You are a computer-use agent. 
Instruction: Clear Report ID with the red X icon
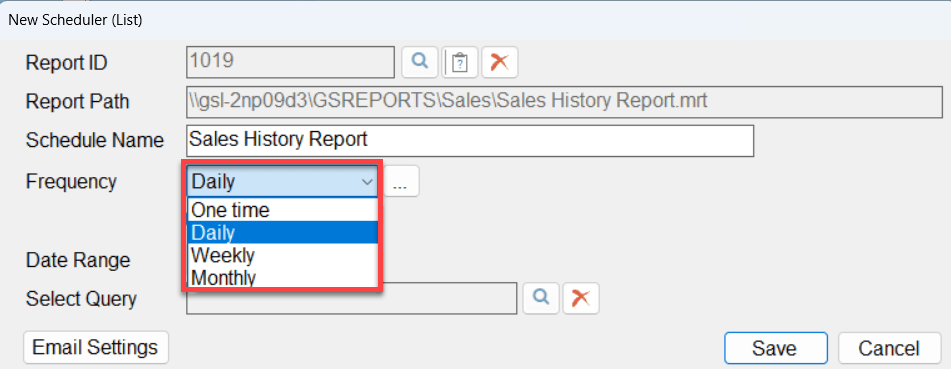[x=500, y=62]
